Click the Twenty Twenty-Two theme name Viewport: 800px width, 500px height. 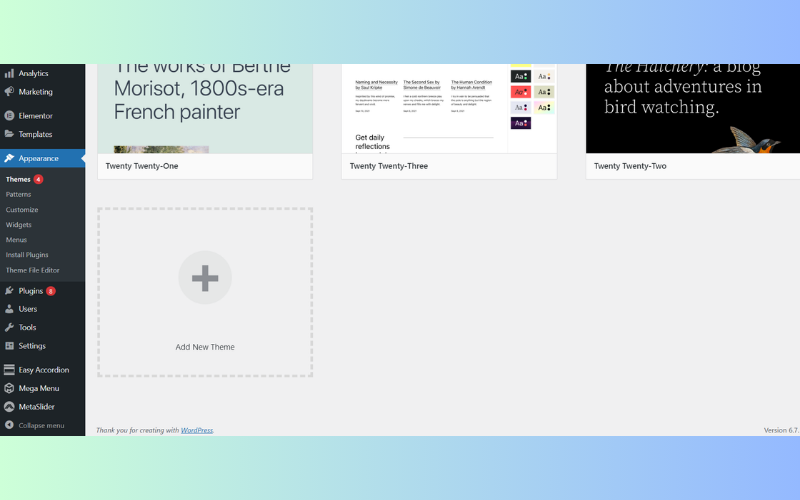[630, 166]
